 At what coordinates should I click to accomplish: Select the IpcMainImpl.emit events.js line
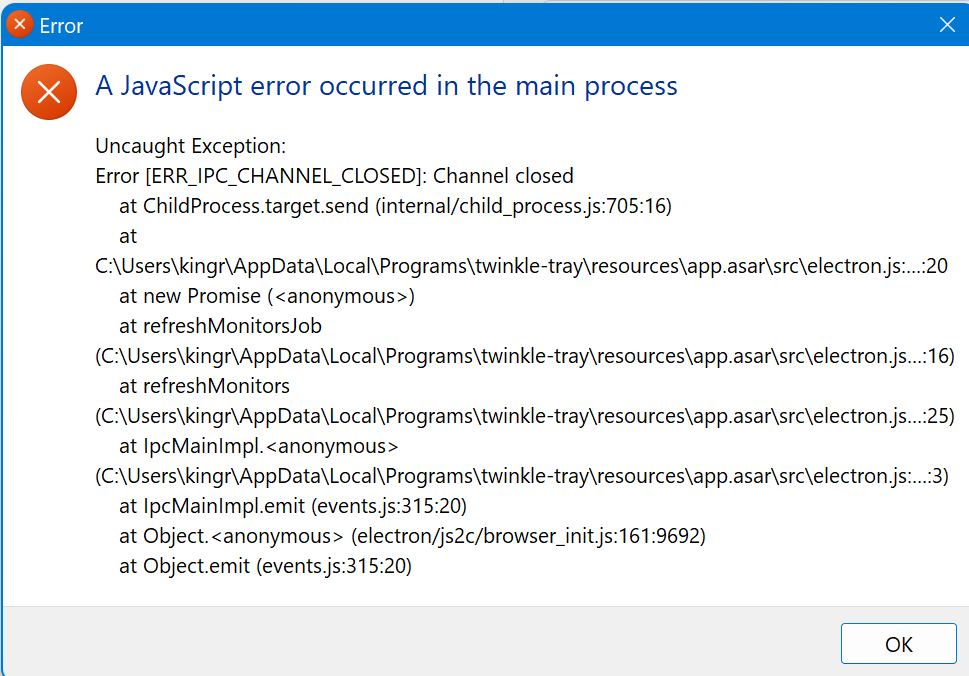tap(291, 506)
